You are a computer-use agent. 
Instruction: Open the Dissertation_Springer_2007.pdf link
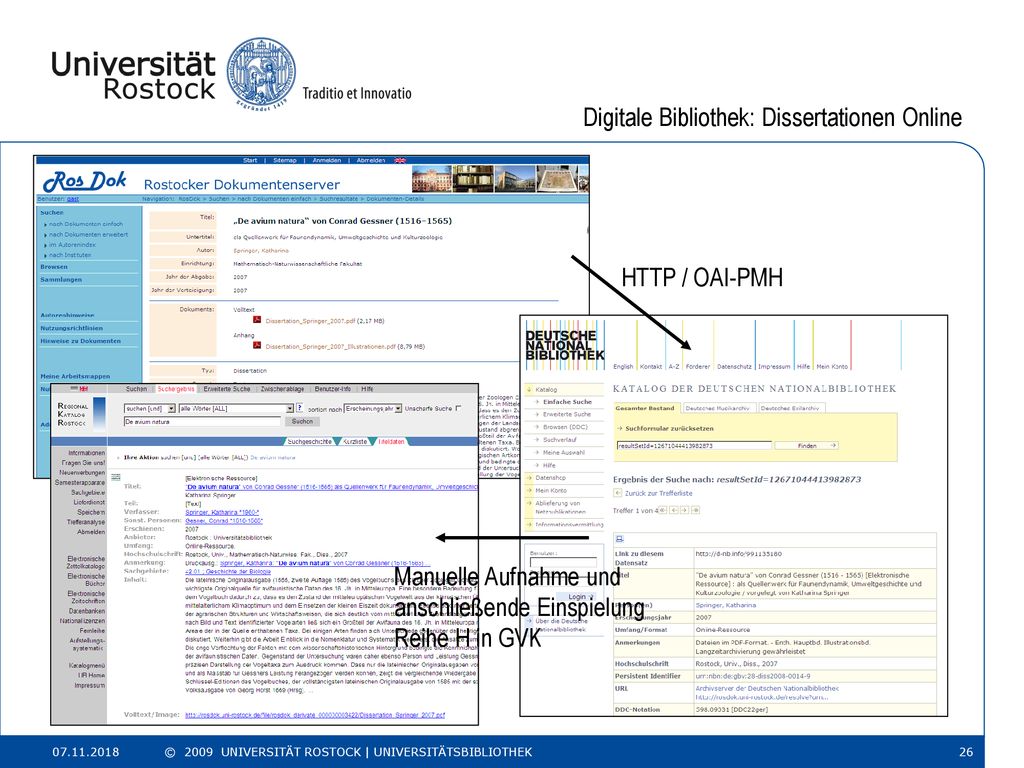(310, 321)
